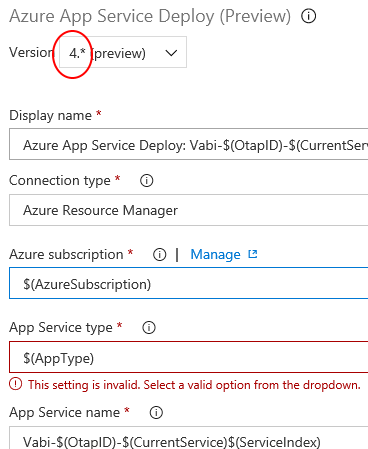This screenshot has width=368, height=449.
Task: Click the App Service name label
Action: 64,413
